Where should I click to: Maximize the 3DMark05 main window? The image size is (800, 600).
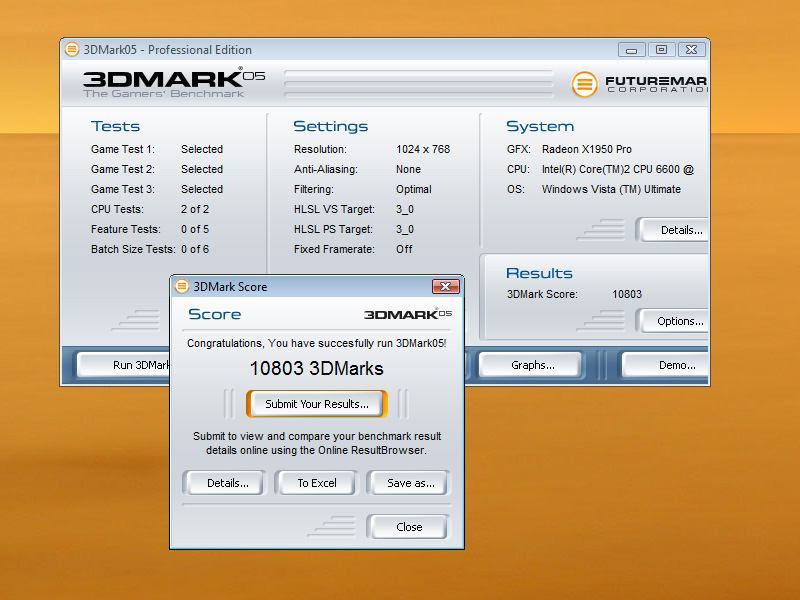661,49
